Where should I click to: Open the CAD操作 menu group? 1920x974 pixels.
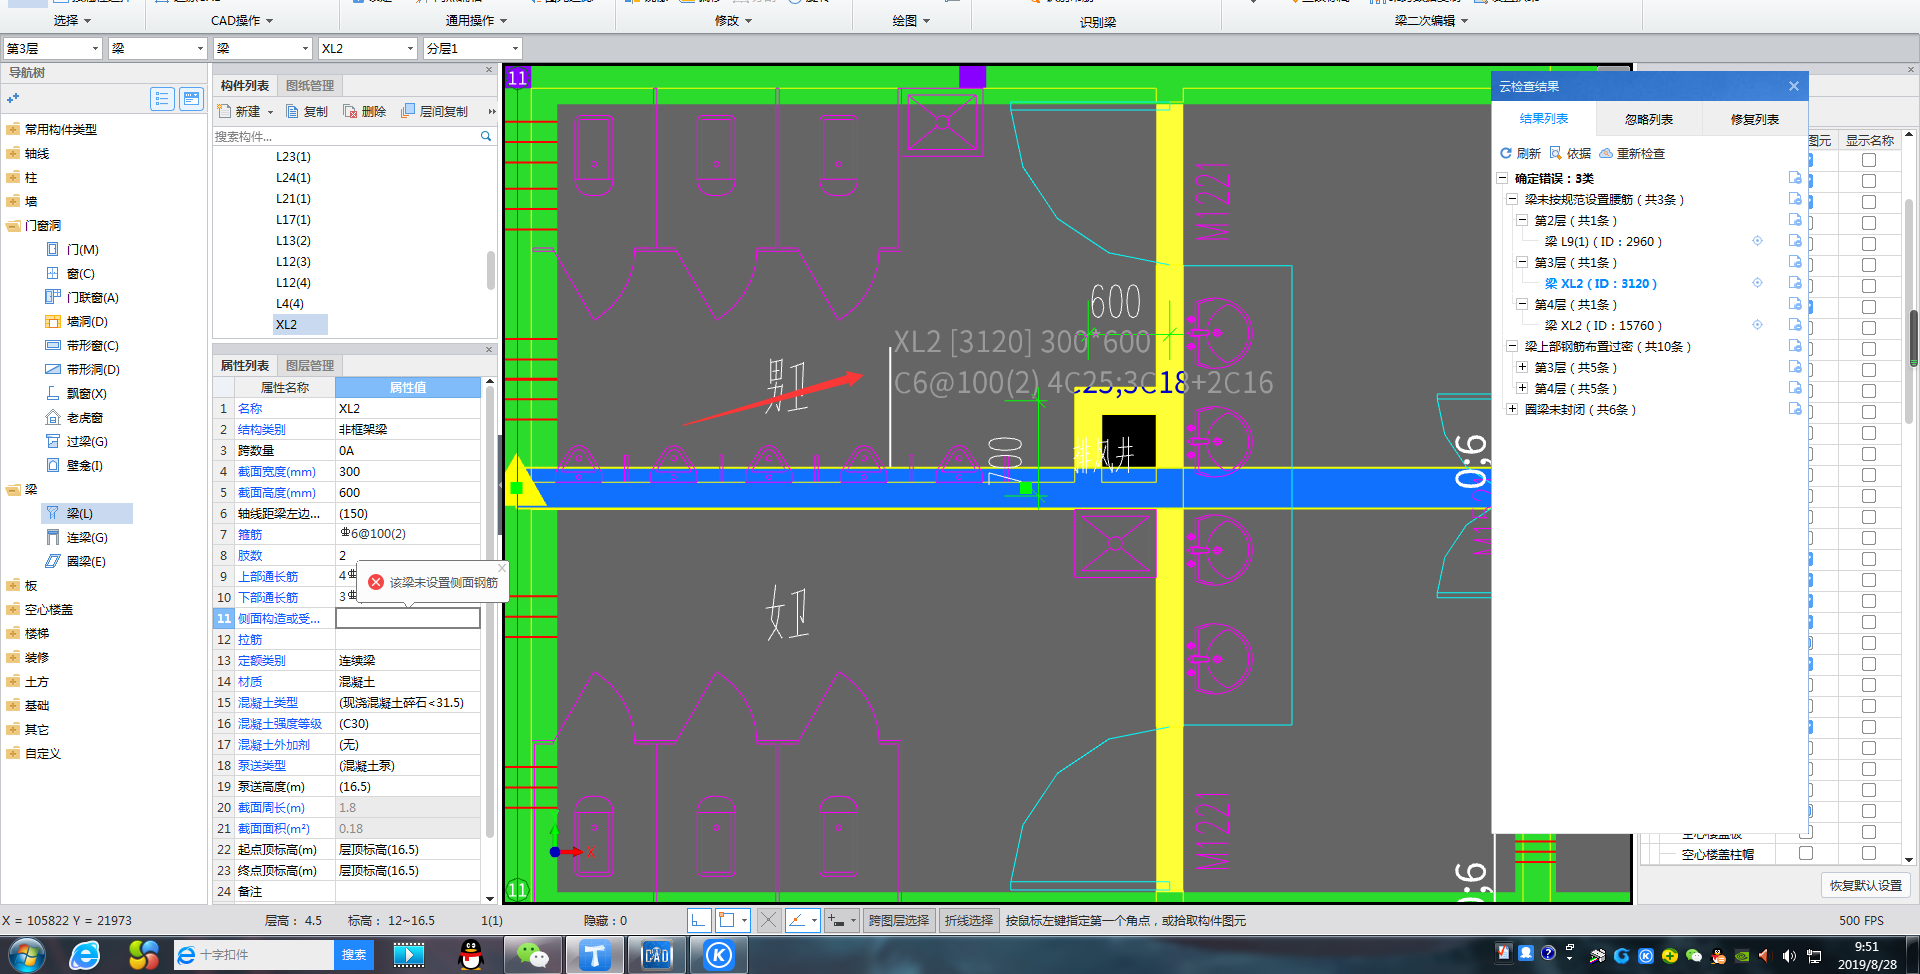(x=242, y=20)
